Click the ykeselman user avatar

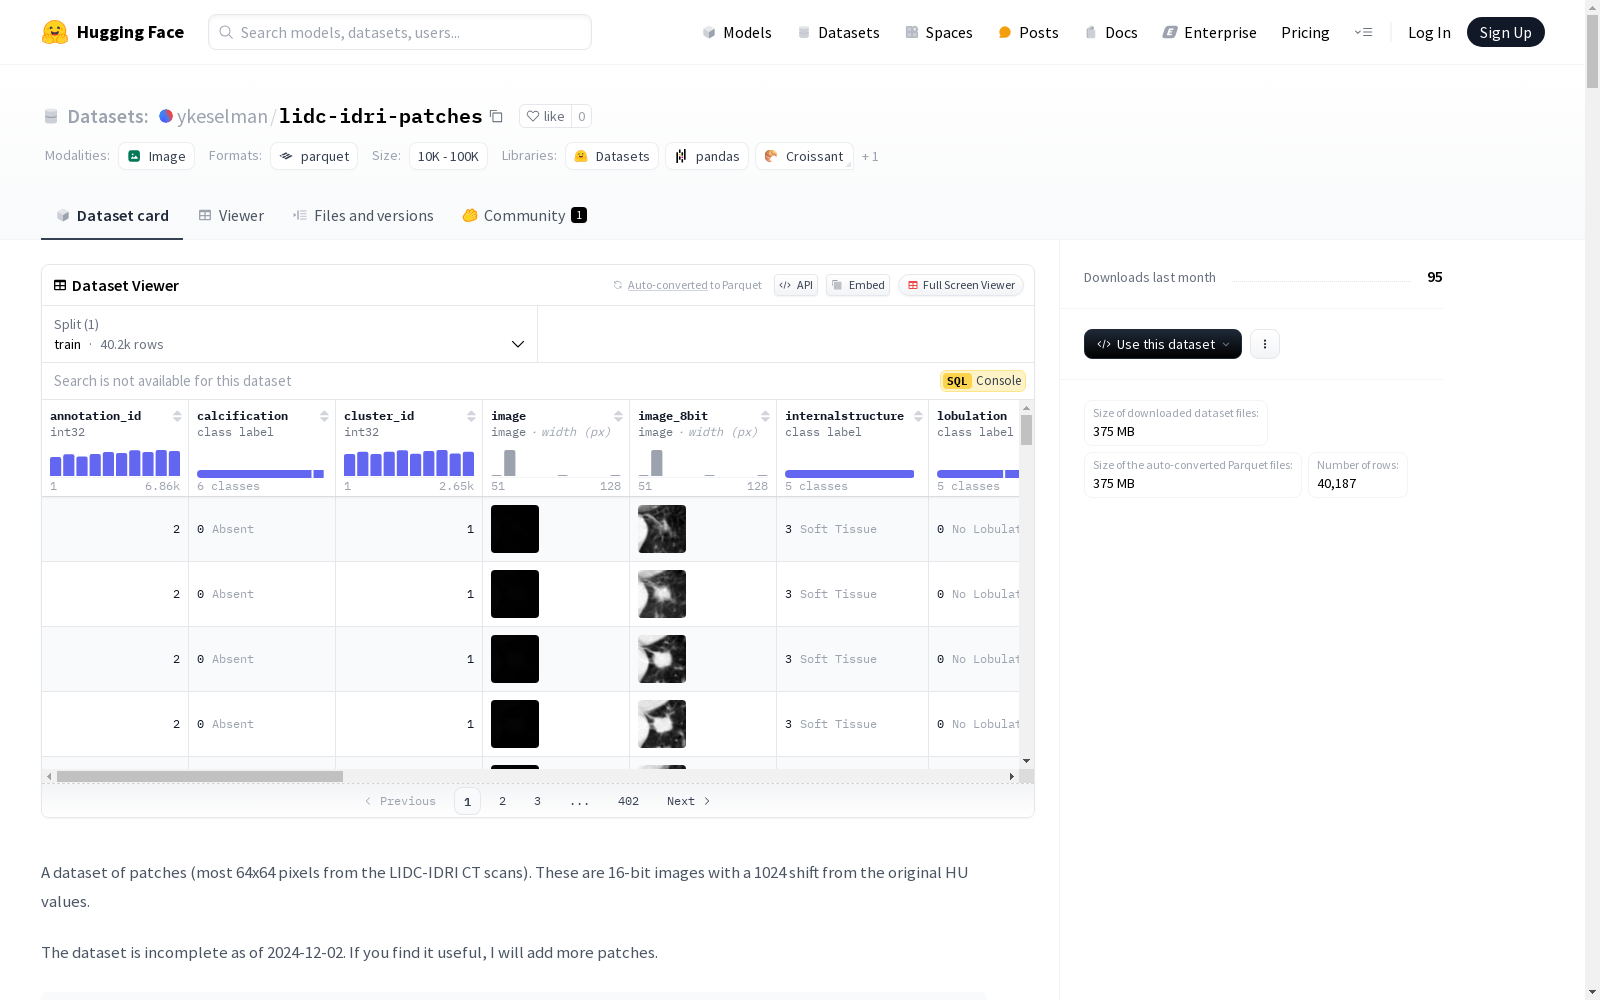tap(166, 116)
